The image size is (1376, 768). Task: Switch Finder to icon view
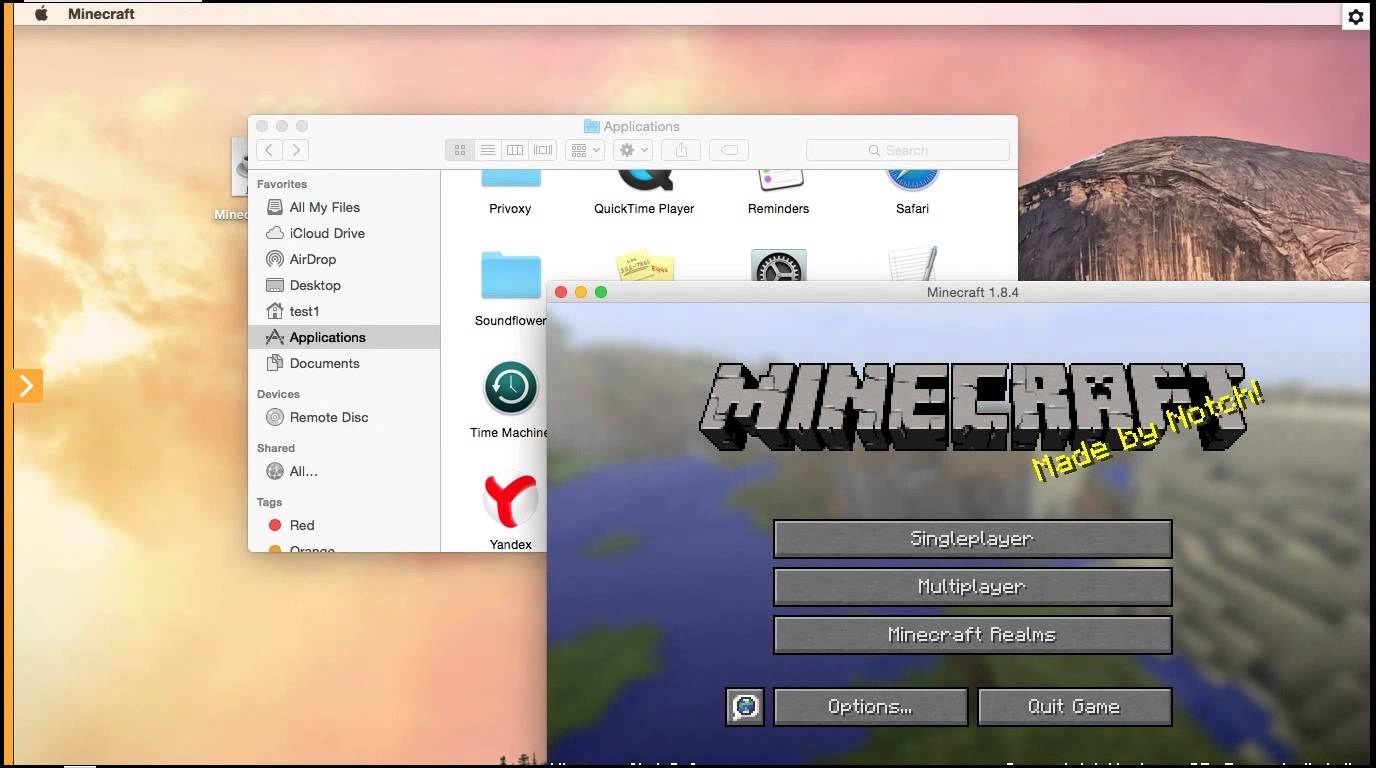click(x=460, y=150)
